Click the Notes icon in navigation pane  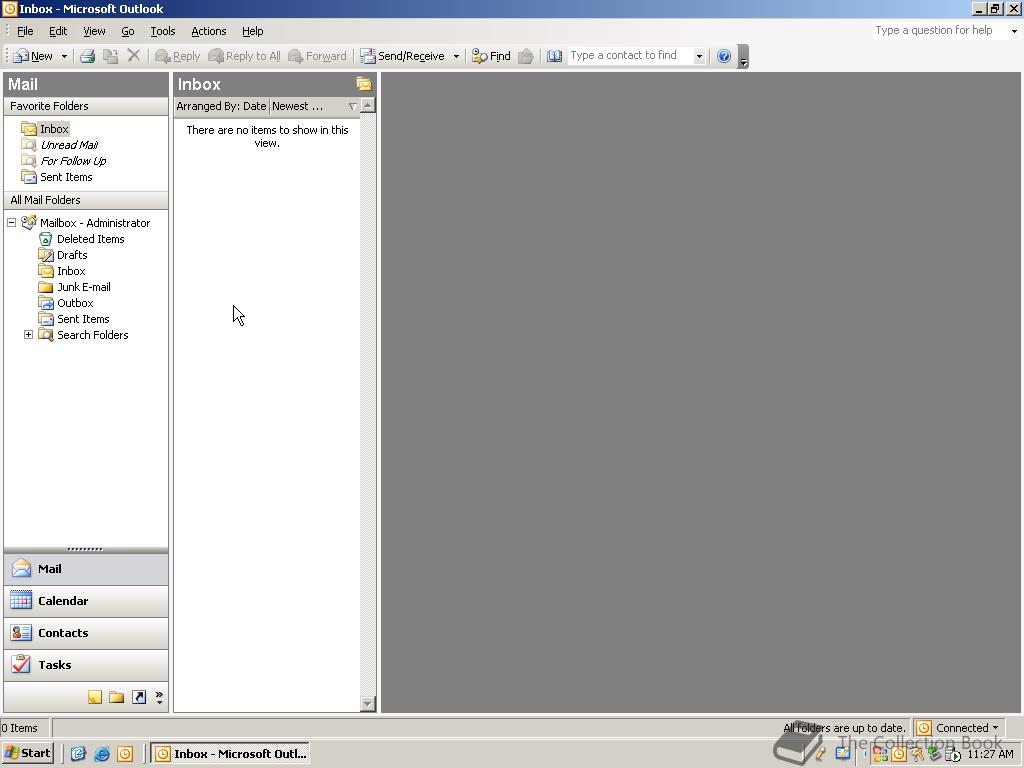pos(95,697)
